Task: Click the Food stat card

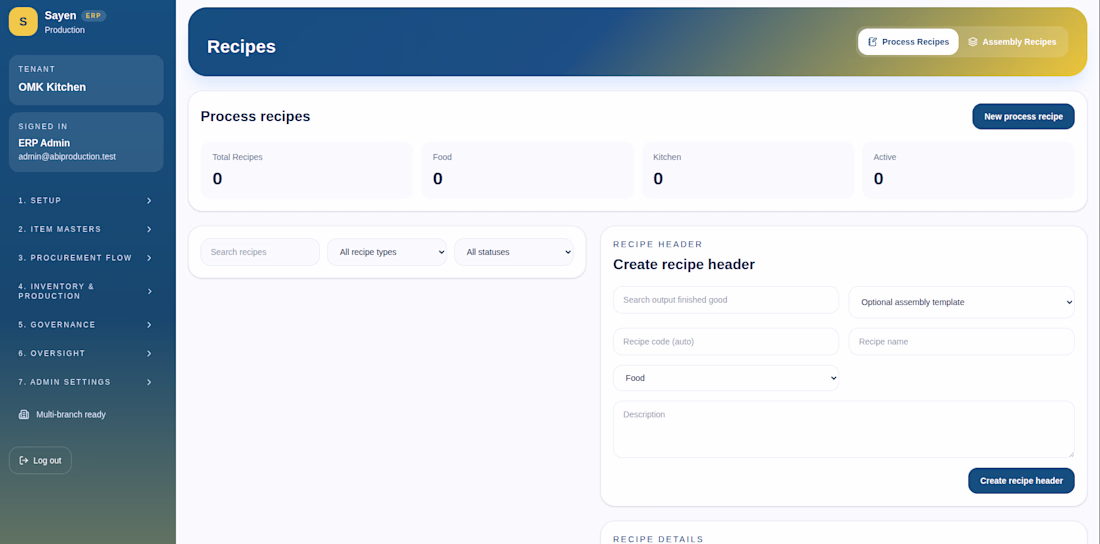Action: 528,171
